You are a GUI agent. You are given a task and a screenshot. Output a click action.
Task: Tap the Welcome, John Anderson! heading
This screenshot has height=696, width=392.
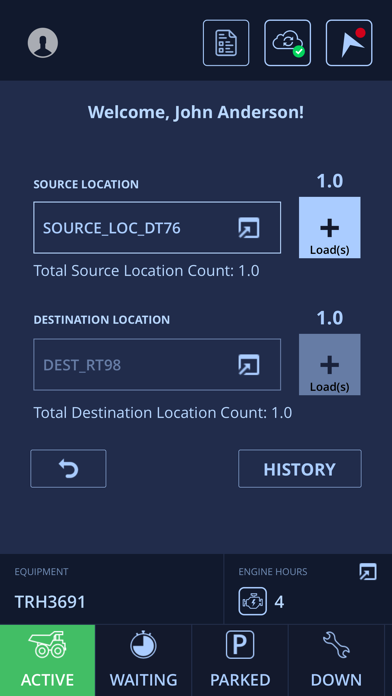pyautogui.click(x=196, y=112)
